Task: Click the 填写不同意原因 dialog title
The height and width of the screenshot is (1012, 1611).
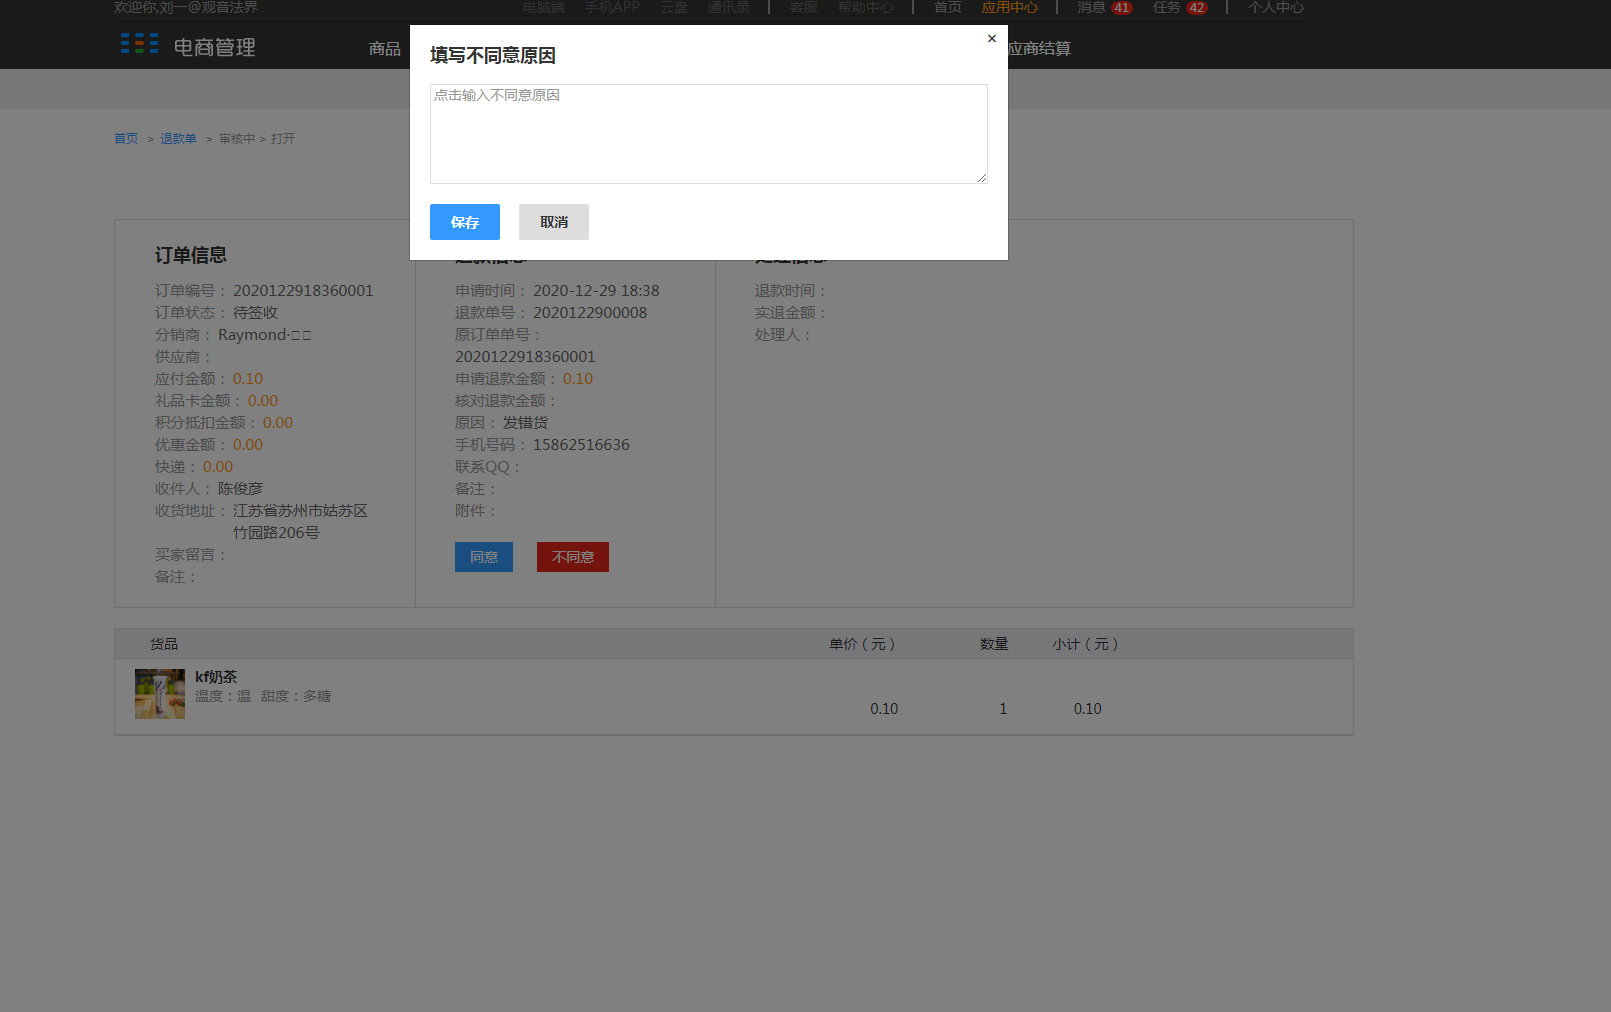Action: coord(493,55)
